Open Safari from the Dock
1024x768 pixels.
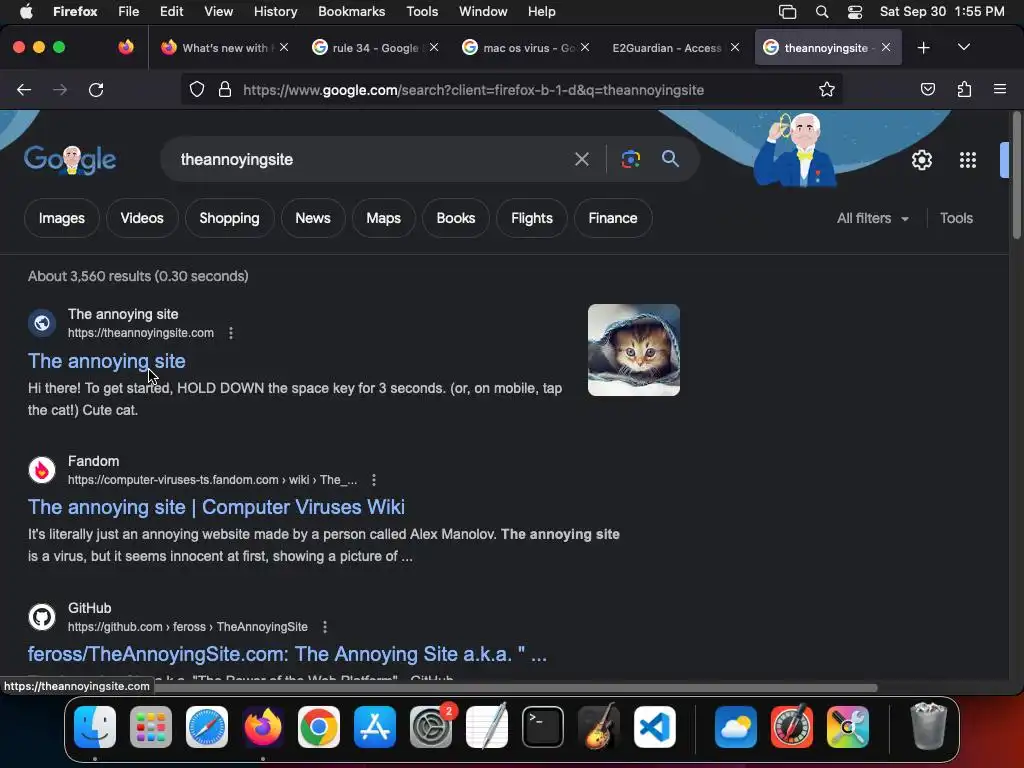click(207, 727)
